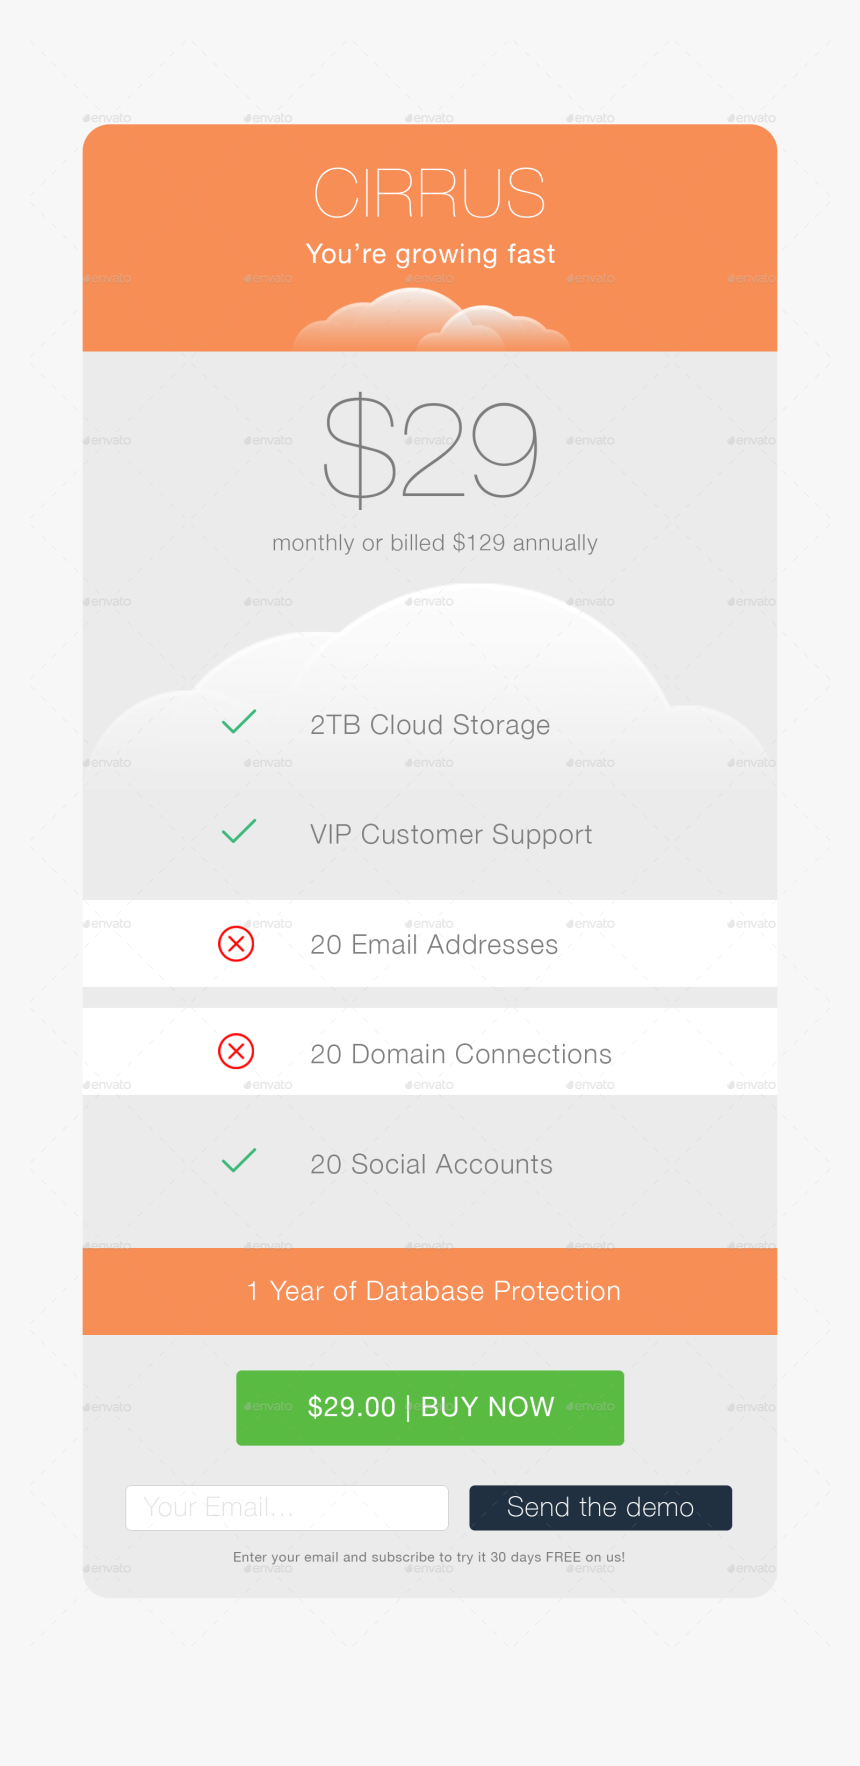Viewport: 860px width, 1766px height.
Task: Click the VIP Customer Support feature text
Action: tap(451, 835)
